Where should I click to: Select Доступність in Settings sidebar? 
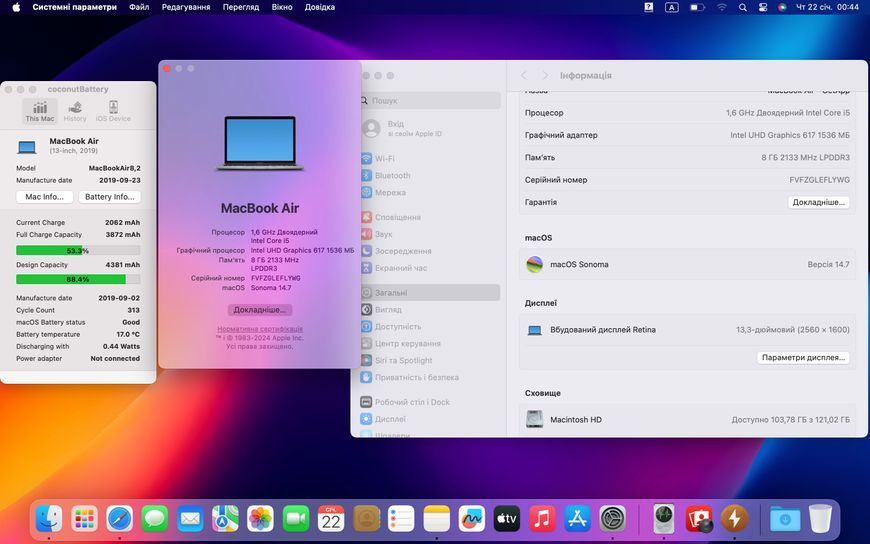(431, 326)
